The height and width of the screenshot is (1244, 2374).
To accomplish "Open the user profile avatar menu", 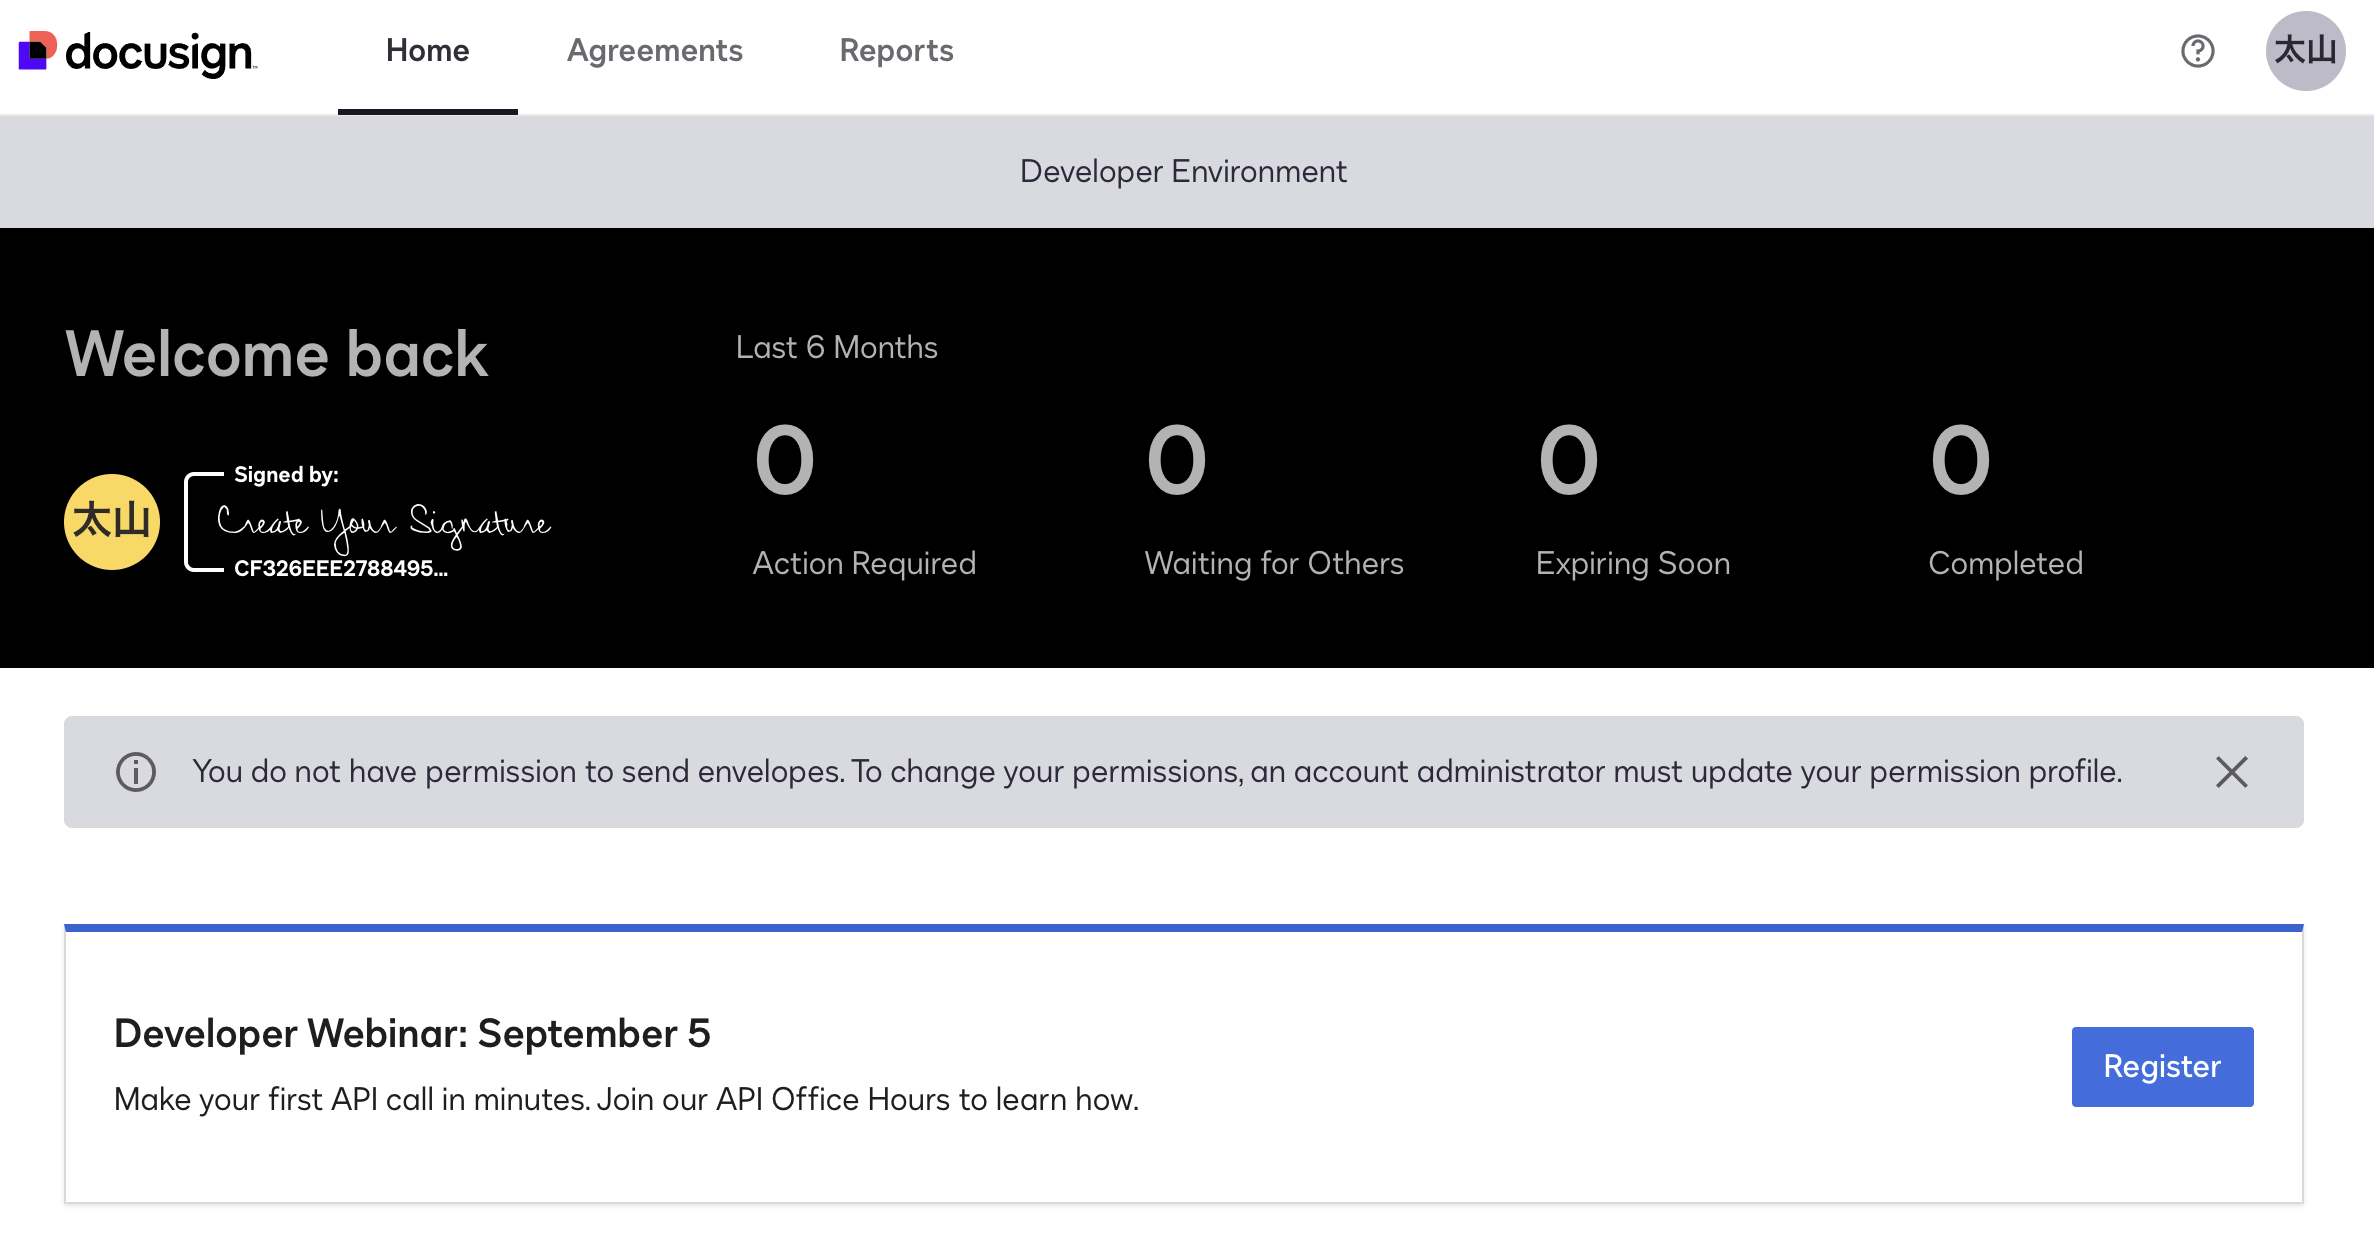I will 2305,51.
